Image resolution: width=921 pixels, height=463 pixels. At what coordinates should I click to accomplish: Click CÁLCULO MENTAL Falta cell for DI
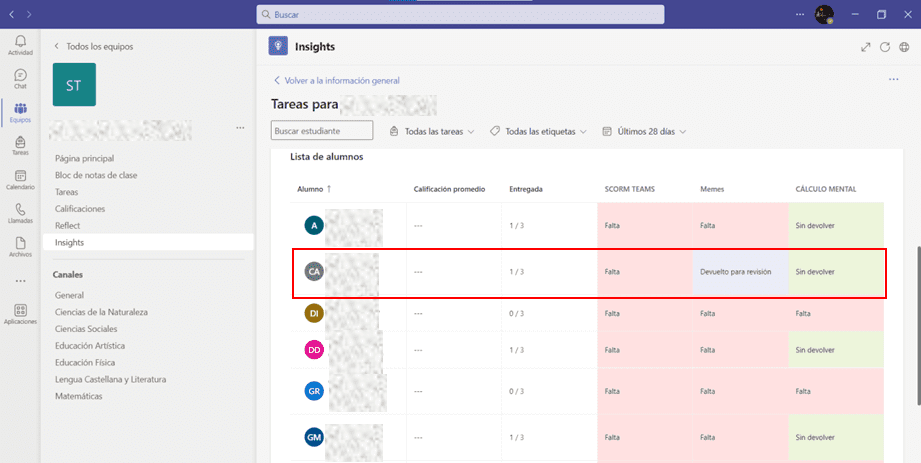pos(836,313)
